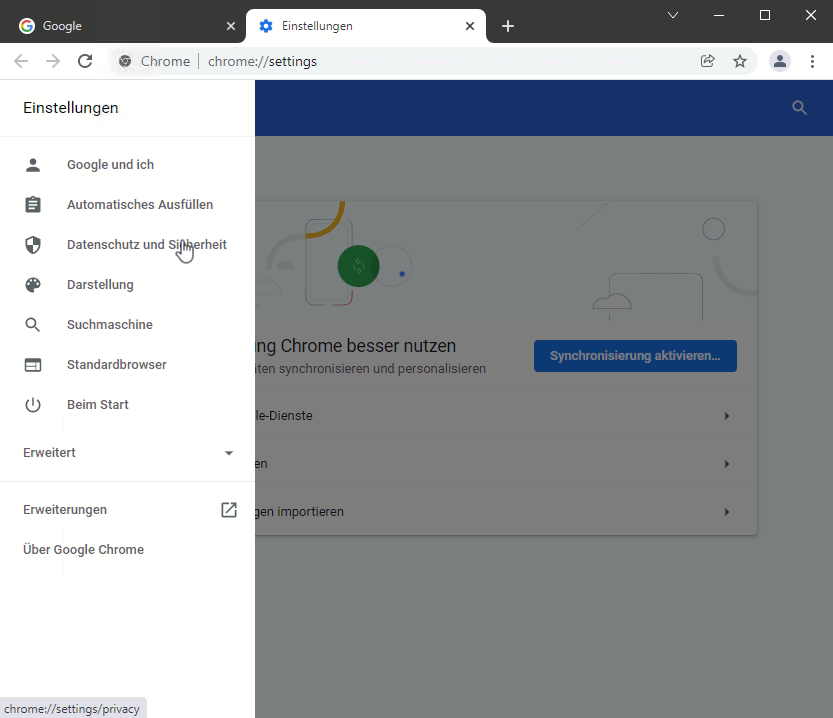Click the Darstellung palette icon
This screenshot has height=718, width=833.
click(x=33, y=285)
